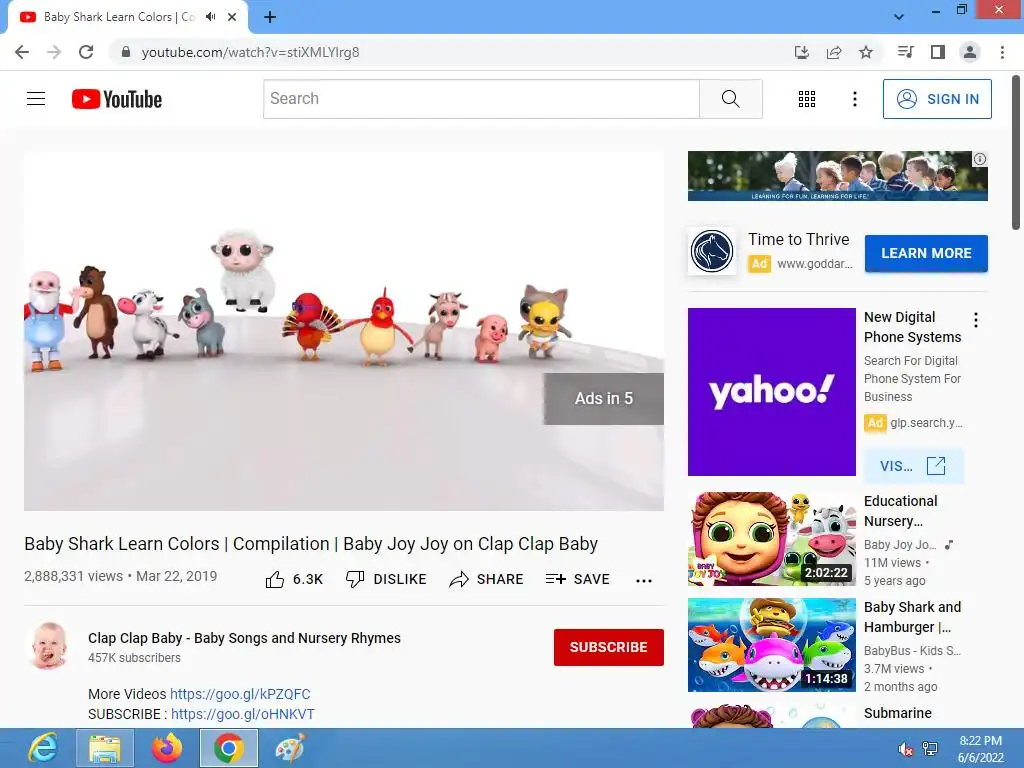
Task: Click the video player area
Action: point(344,331)
